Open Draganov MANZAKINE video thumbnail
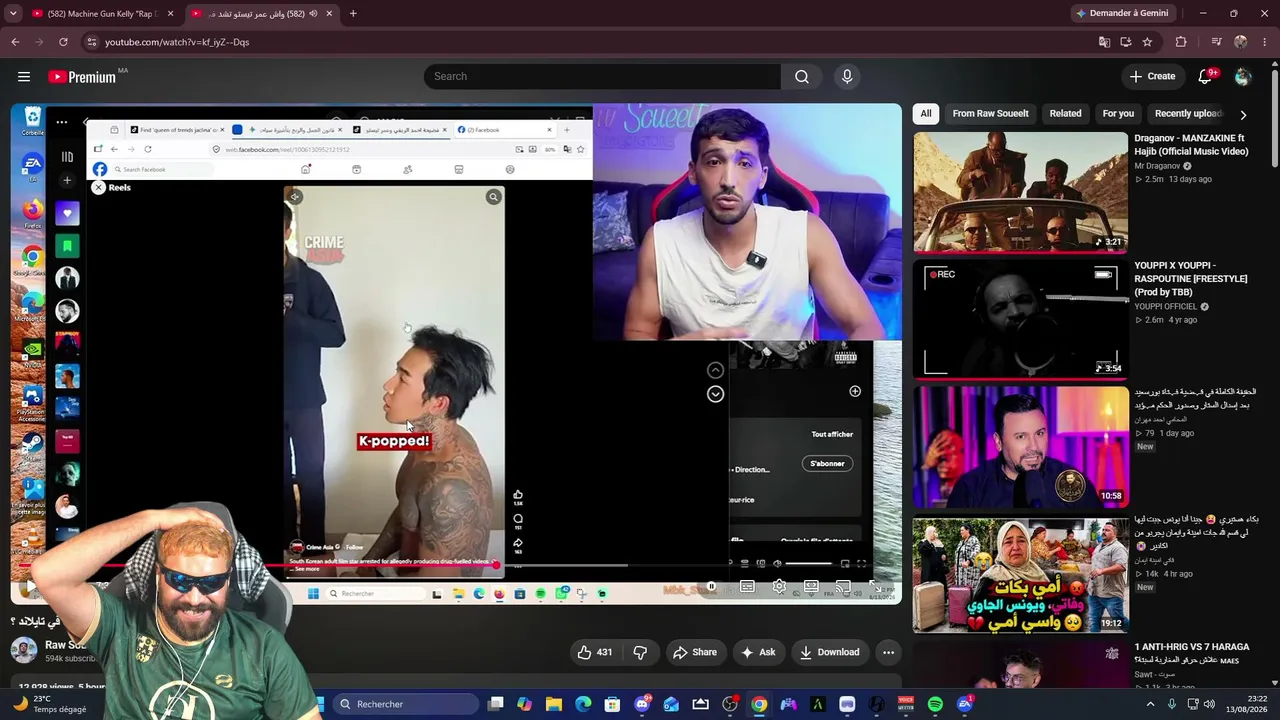The image size is (1280, 720). pyautogui.click(x=1020, y=192)
